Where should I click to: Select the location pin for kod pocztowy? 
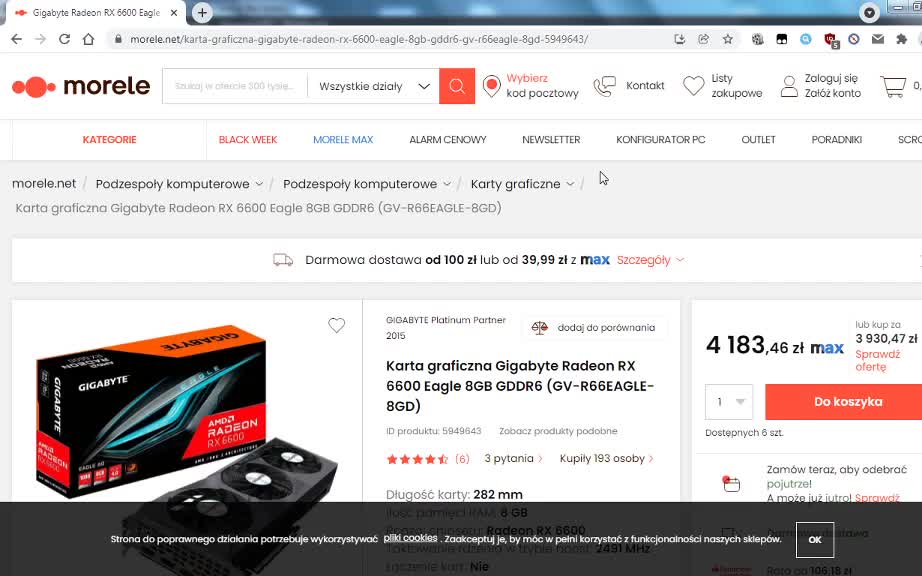pyautogui.click(x=492, y=86)
